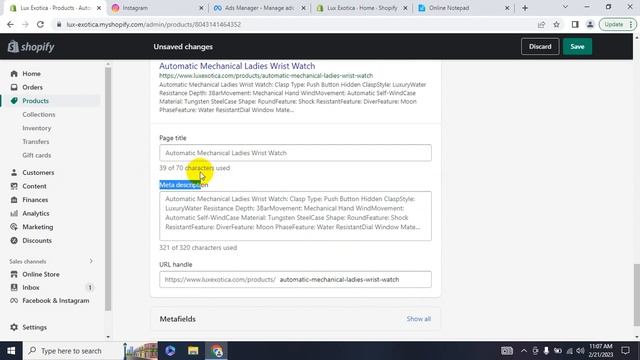
Task: Open Home in Shopify sidebar
Action: click(x=31, y=73)
